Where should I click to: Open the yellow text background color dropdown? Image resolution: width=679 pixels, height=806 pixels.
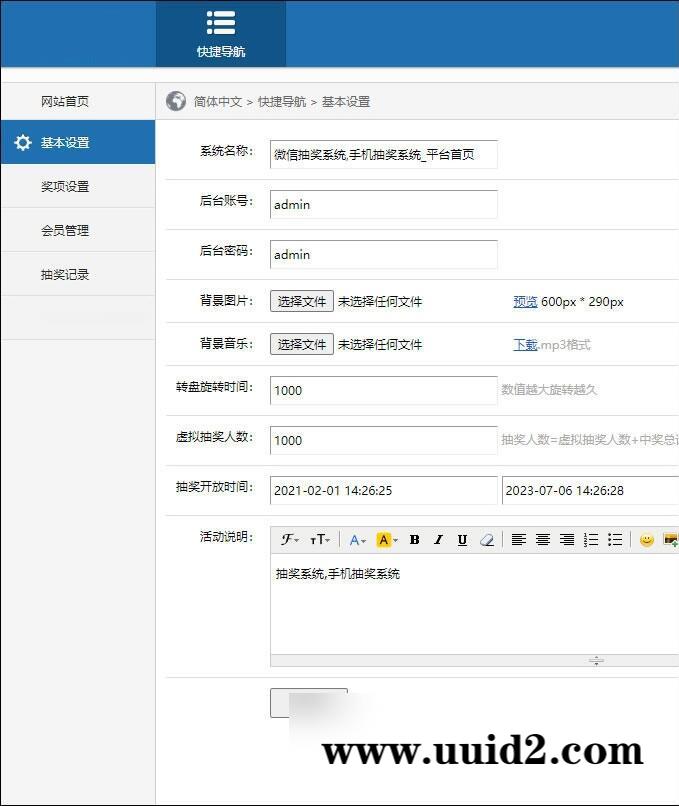pyautogui.click(x=387, y=540)
